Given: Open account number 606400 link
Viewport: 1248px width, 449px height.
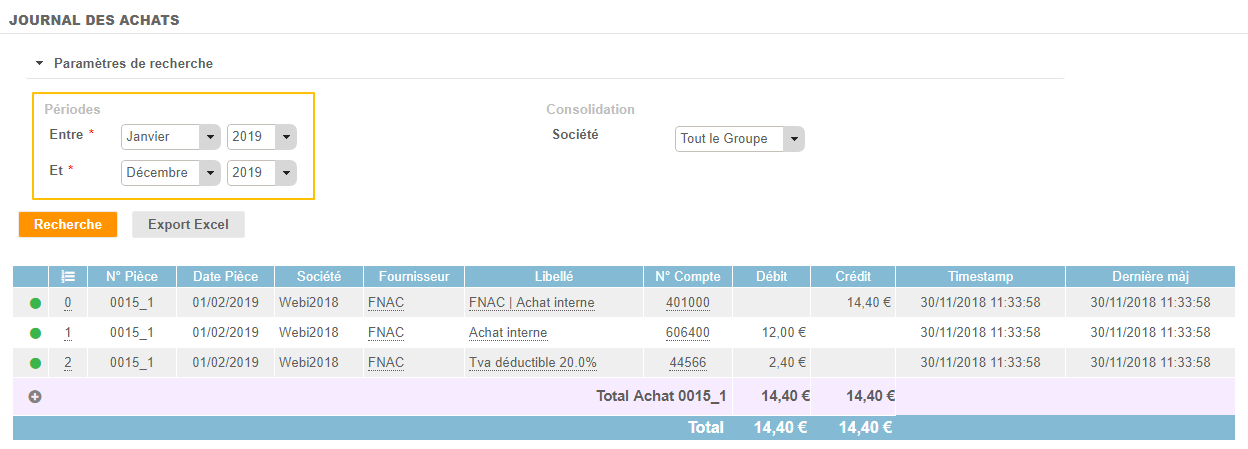Looking at the screenshot, I should [688, 333].
